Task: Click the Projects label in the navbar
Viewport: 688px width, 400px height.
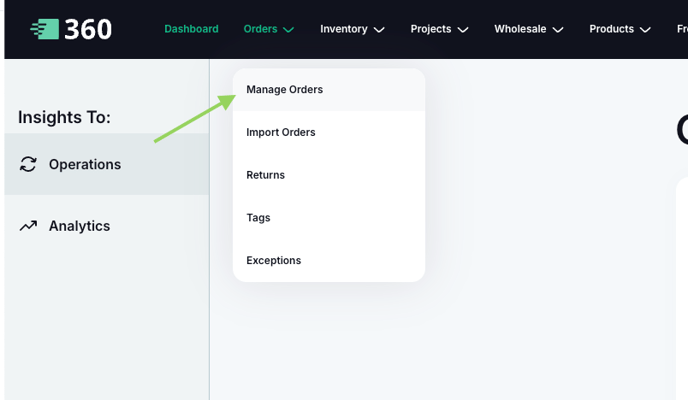Action: click(x=430, y=29)
